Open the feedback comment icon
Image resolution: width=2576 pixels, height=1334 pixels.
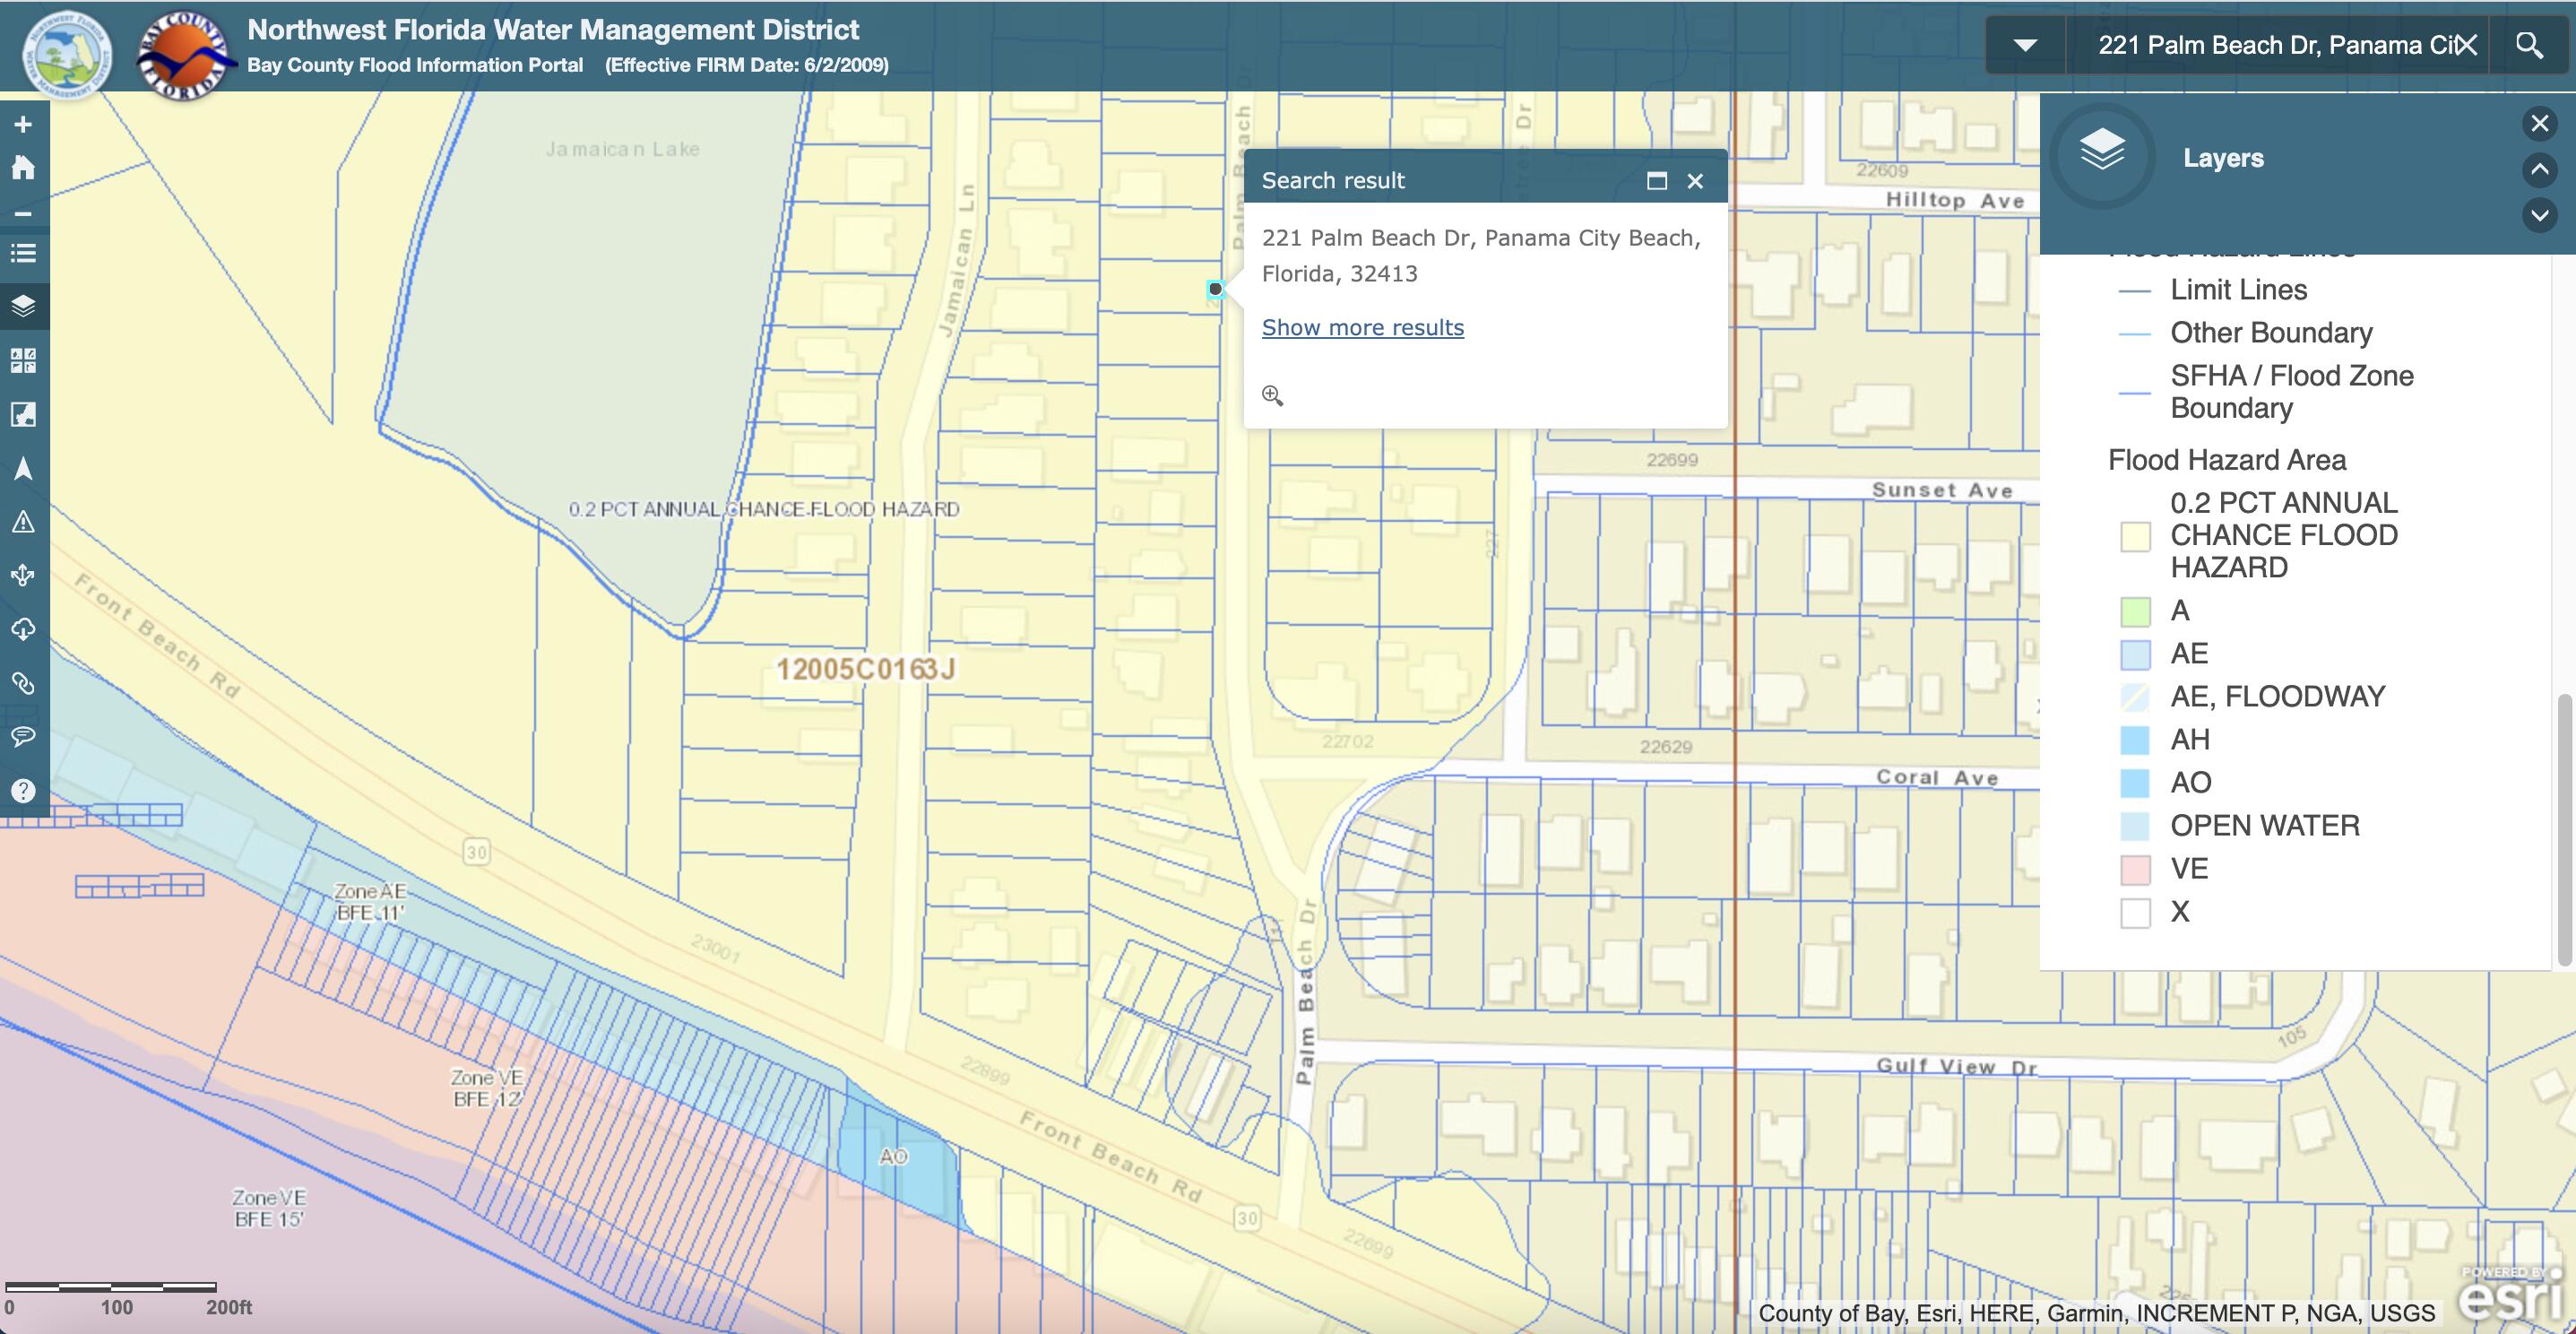coord(22,737)
